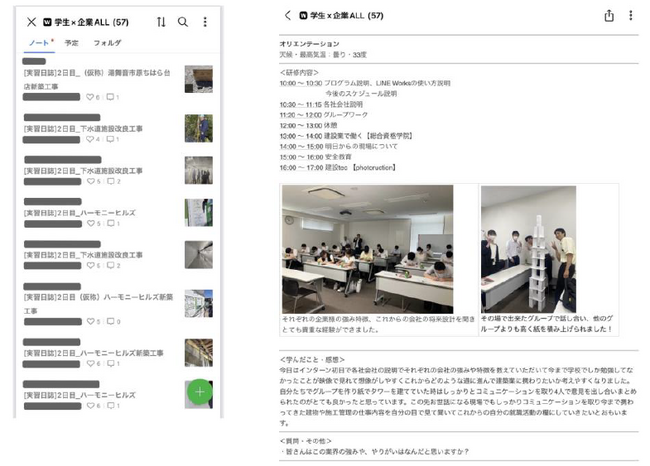Image resolution: width=650 pixels, height=466 pixels.
Task: Open the sort order icon in list header
Action: 161,22
